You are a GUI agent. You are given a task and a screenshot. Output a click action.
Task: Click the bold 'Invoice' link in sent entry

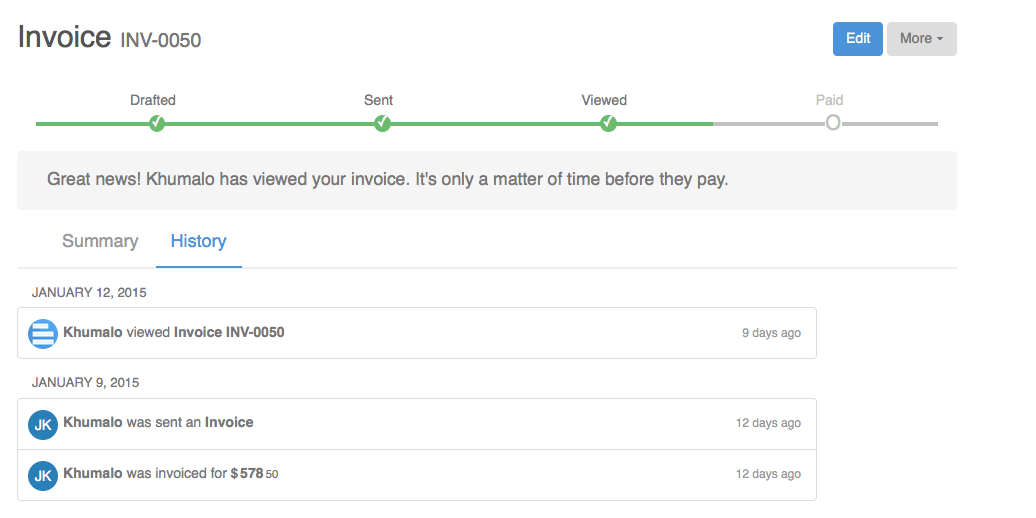coord(229,422)
